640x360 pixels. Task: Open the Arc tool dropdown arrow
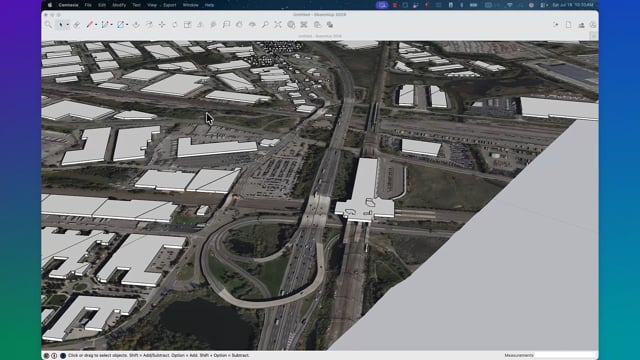(x=111, y=25)
